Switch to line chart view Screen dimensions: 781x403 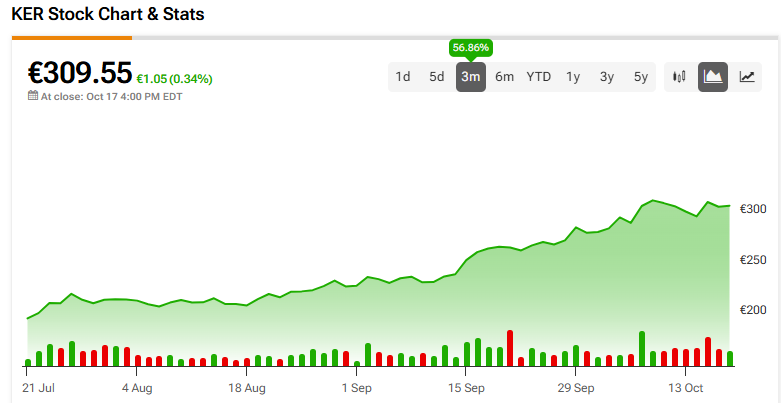746,77
